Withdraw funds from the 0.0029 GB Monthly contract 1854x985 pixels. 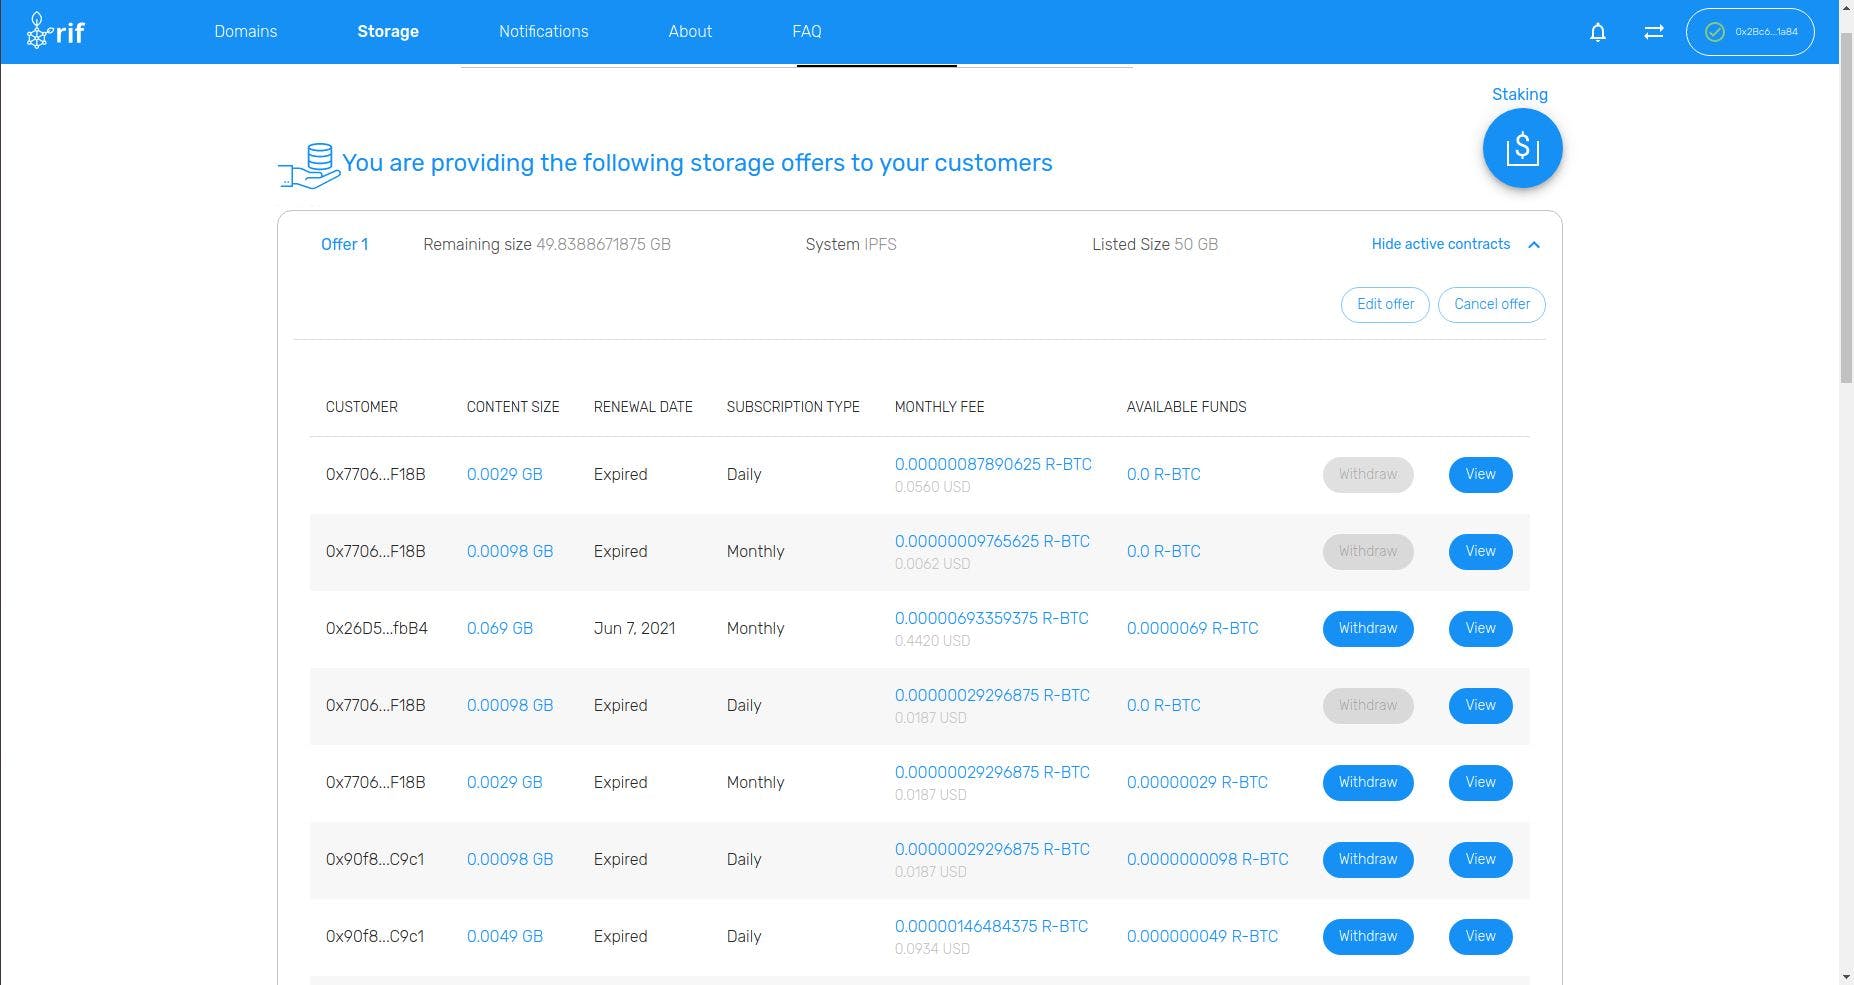click(1367, 782)
